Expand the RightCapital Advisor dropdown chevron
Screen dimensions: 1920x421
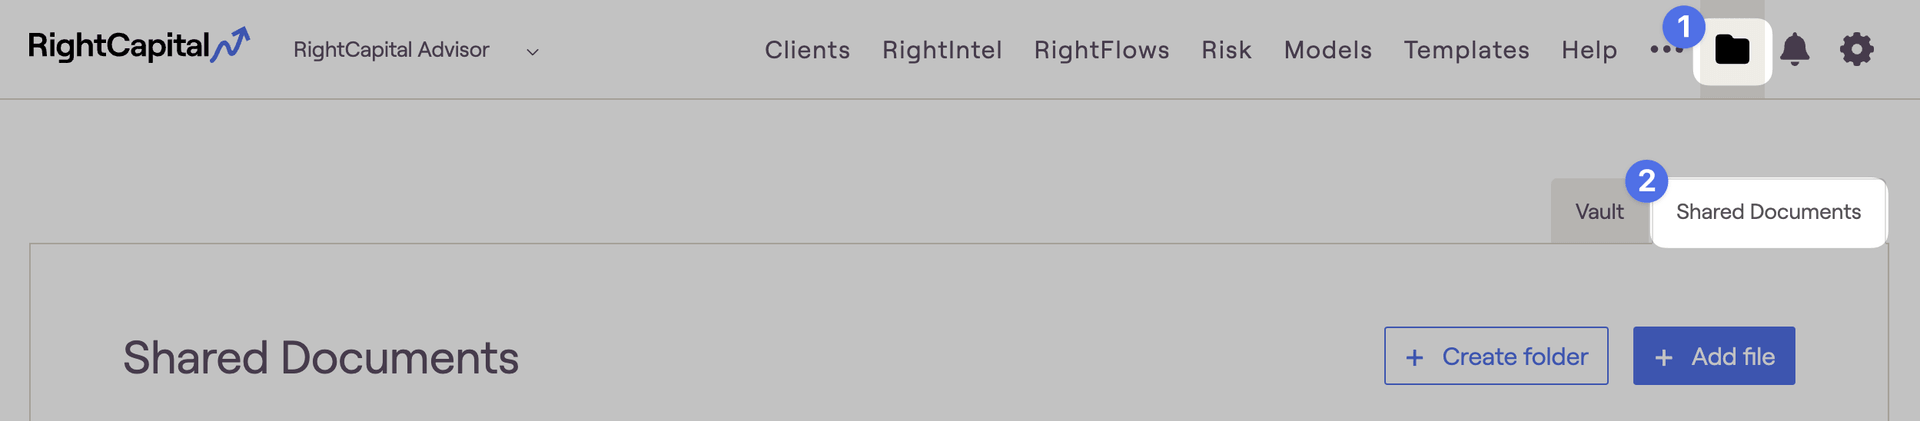click(x=533, y=52)
